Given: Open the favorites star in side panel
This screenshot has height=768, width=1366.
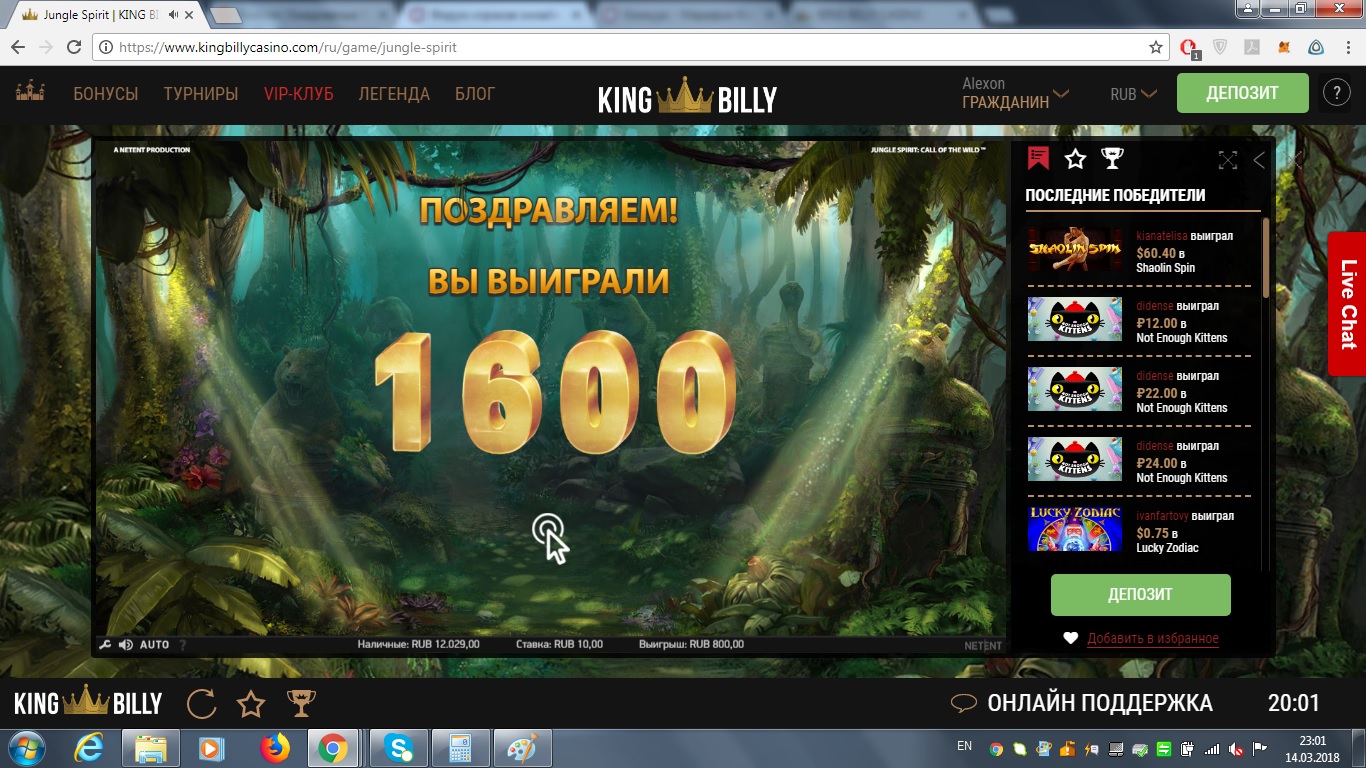Looking at the screenshot, I should [1075, 159].
